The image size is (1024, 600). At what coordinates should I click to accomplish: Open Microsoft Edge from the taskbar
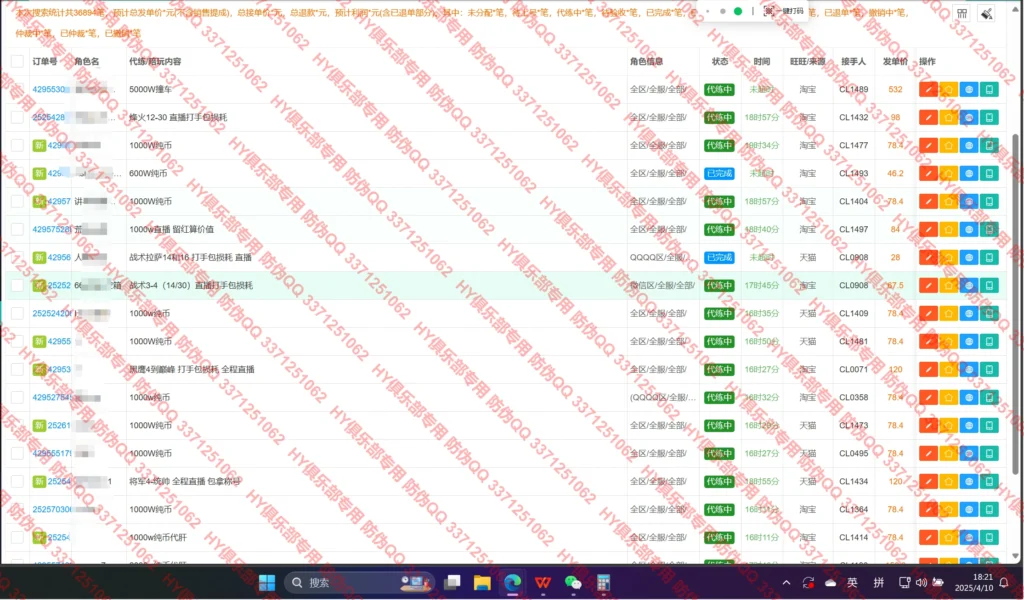513,582
